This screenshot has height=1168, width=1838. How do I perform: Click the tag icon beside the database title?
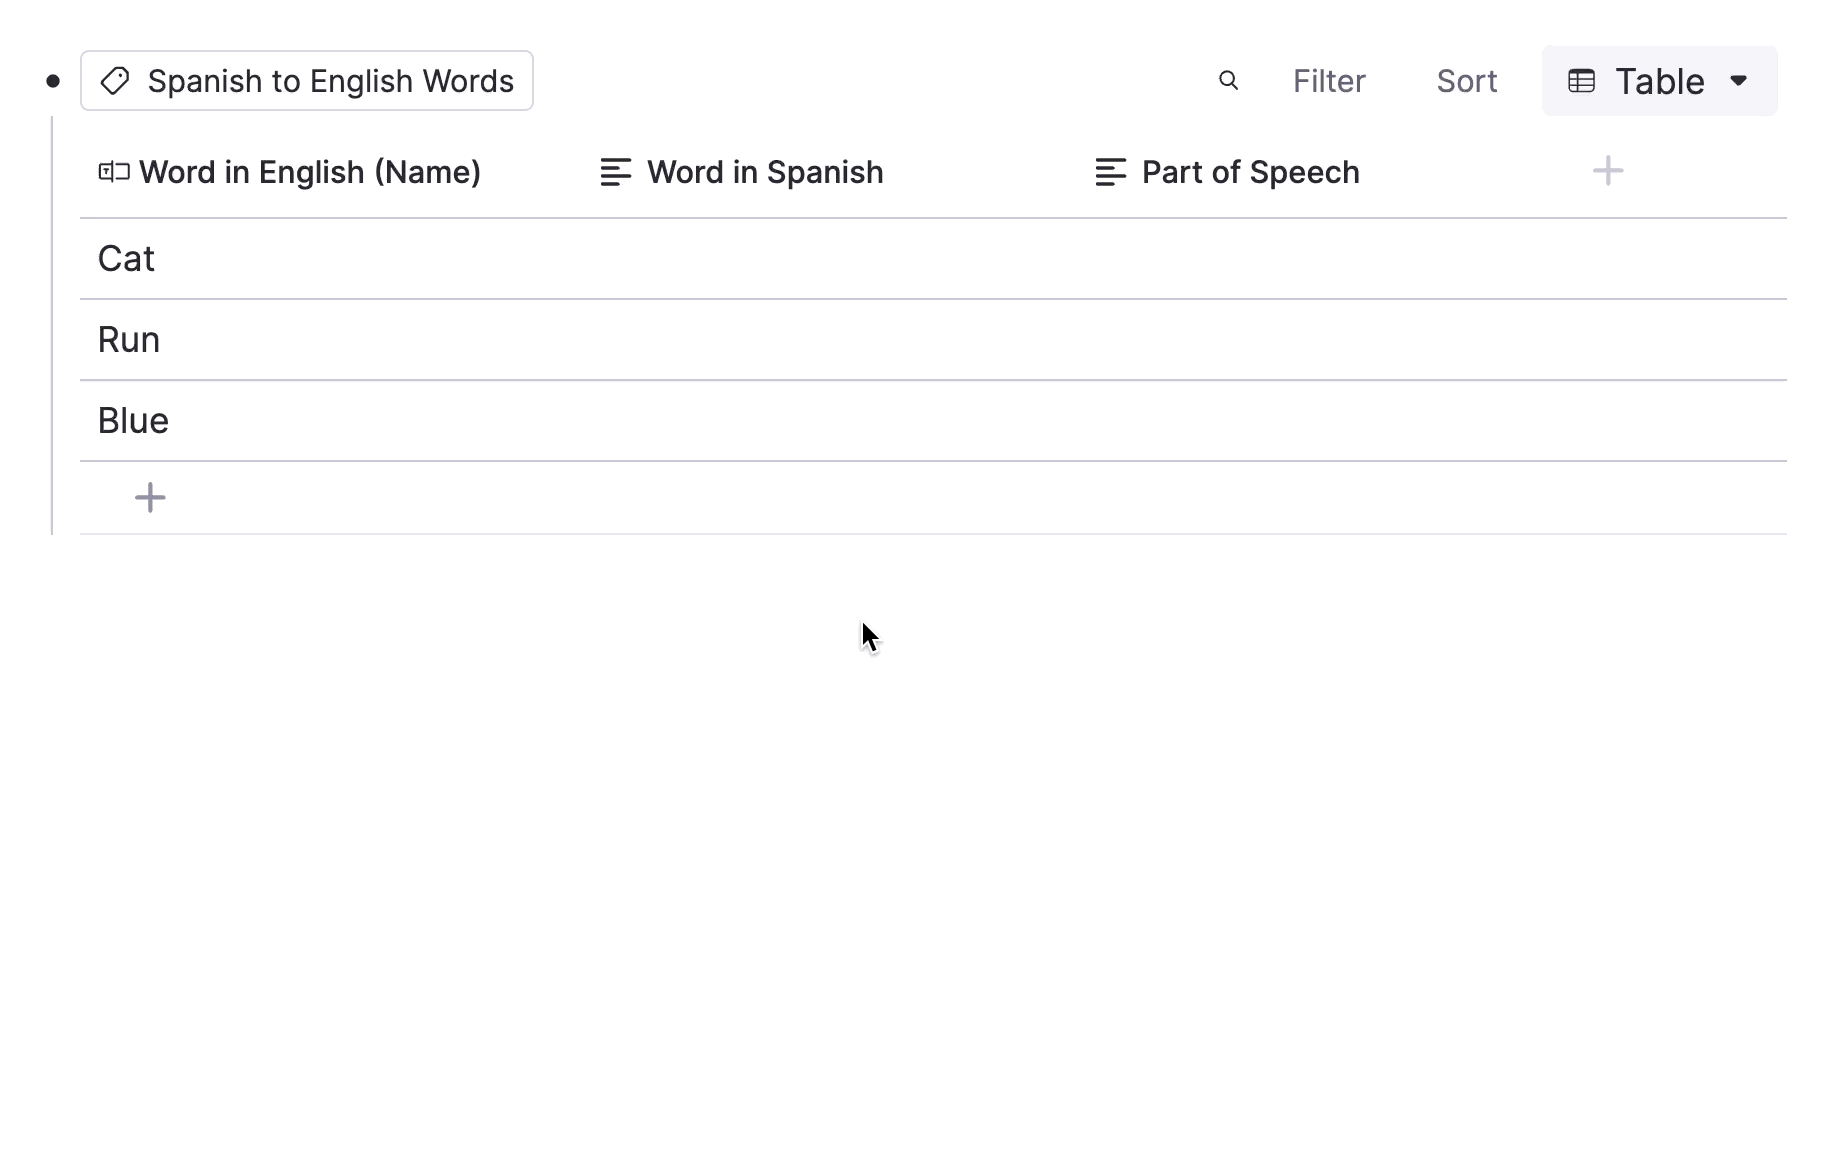115,80
